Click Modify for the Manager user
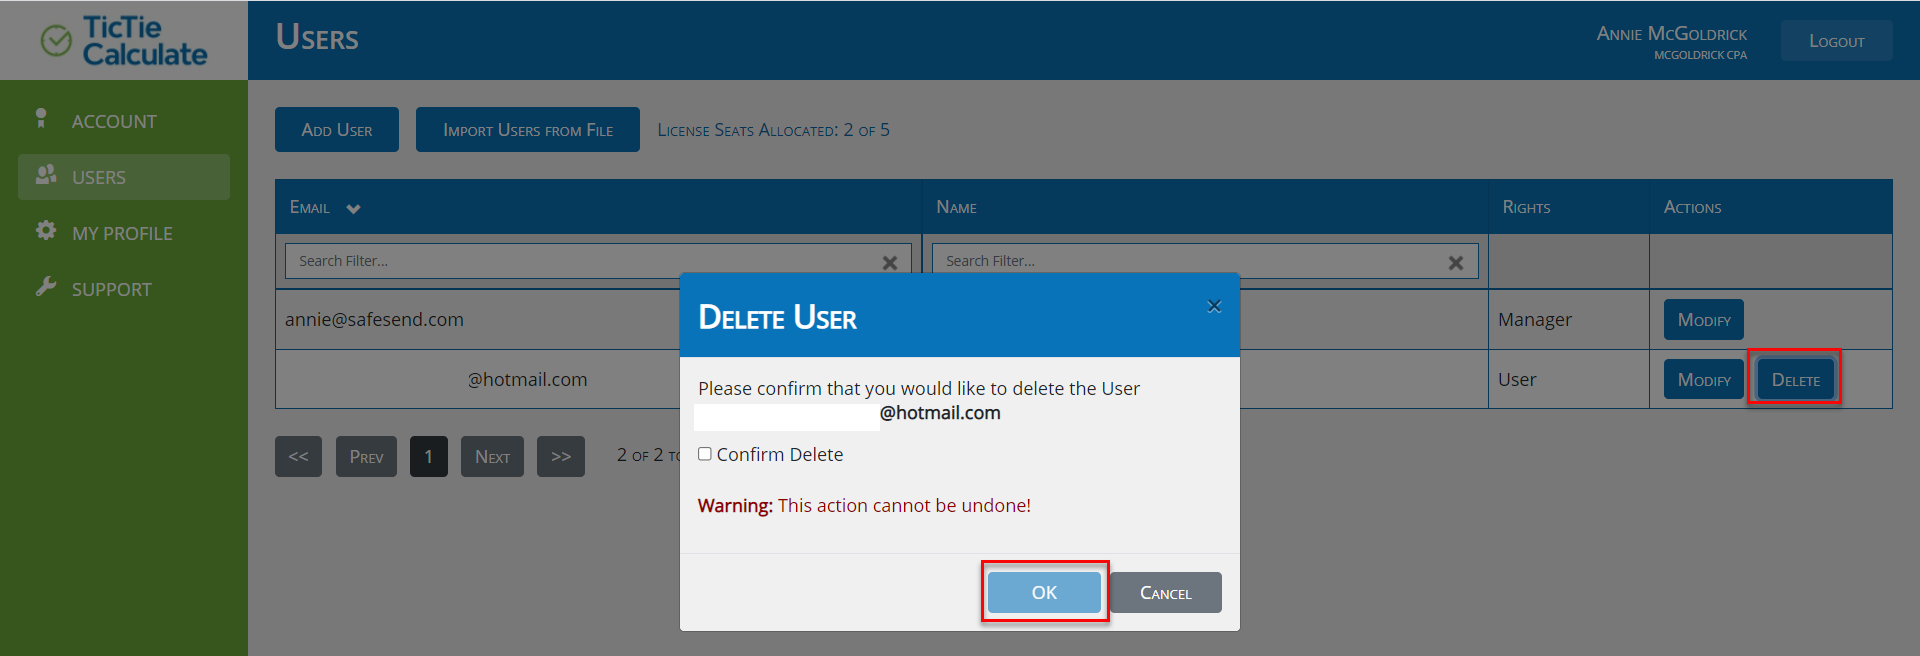Screen dimensions: 1920x656 click(x=1704, y=320)
